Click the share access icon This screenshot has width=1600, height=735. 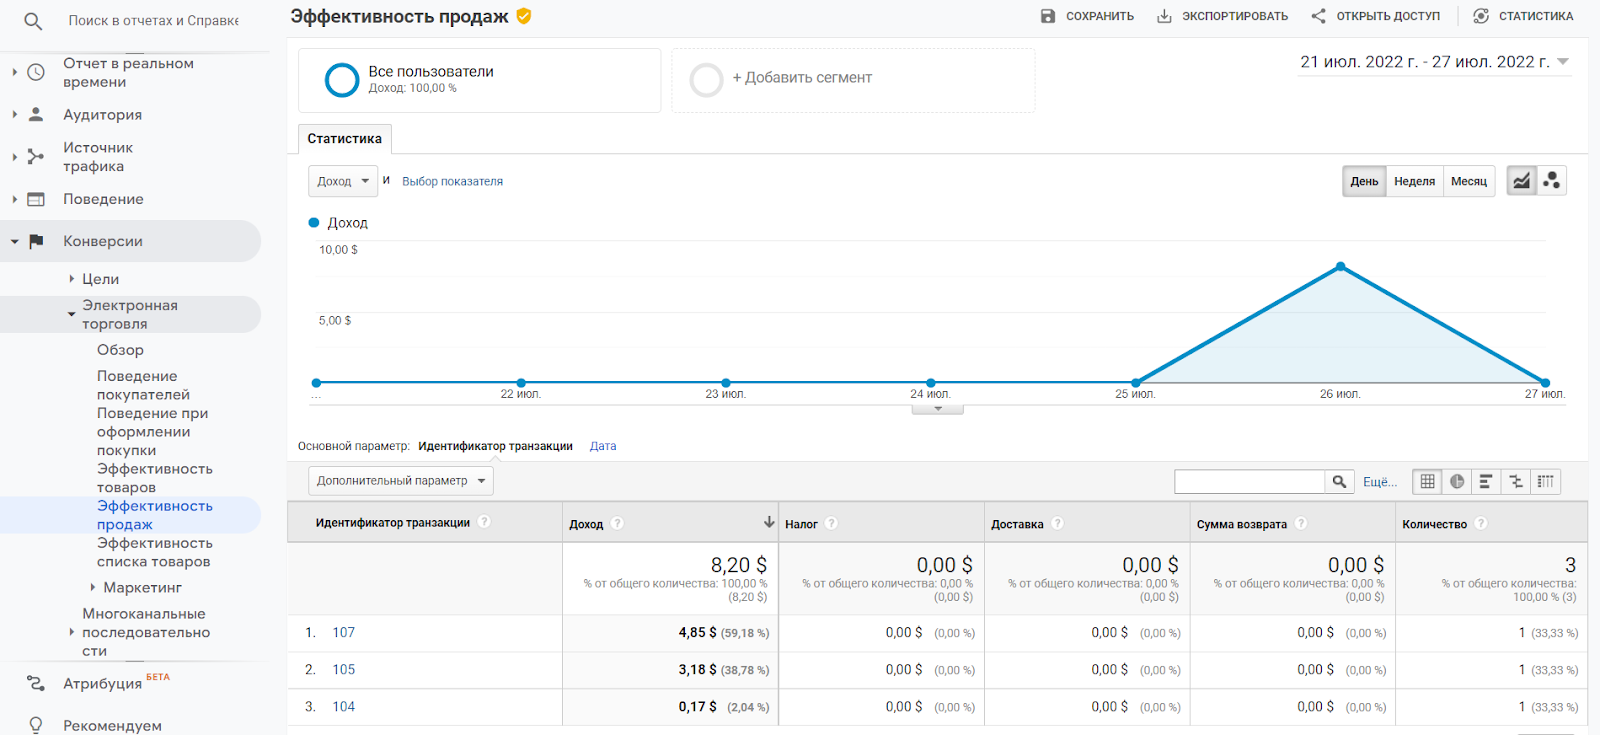tap(1319, 16)
